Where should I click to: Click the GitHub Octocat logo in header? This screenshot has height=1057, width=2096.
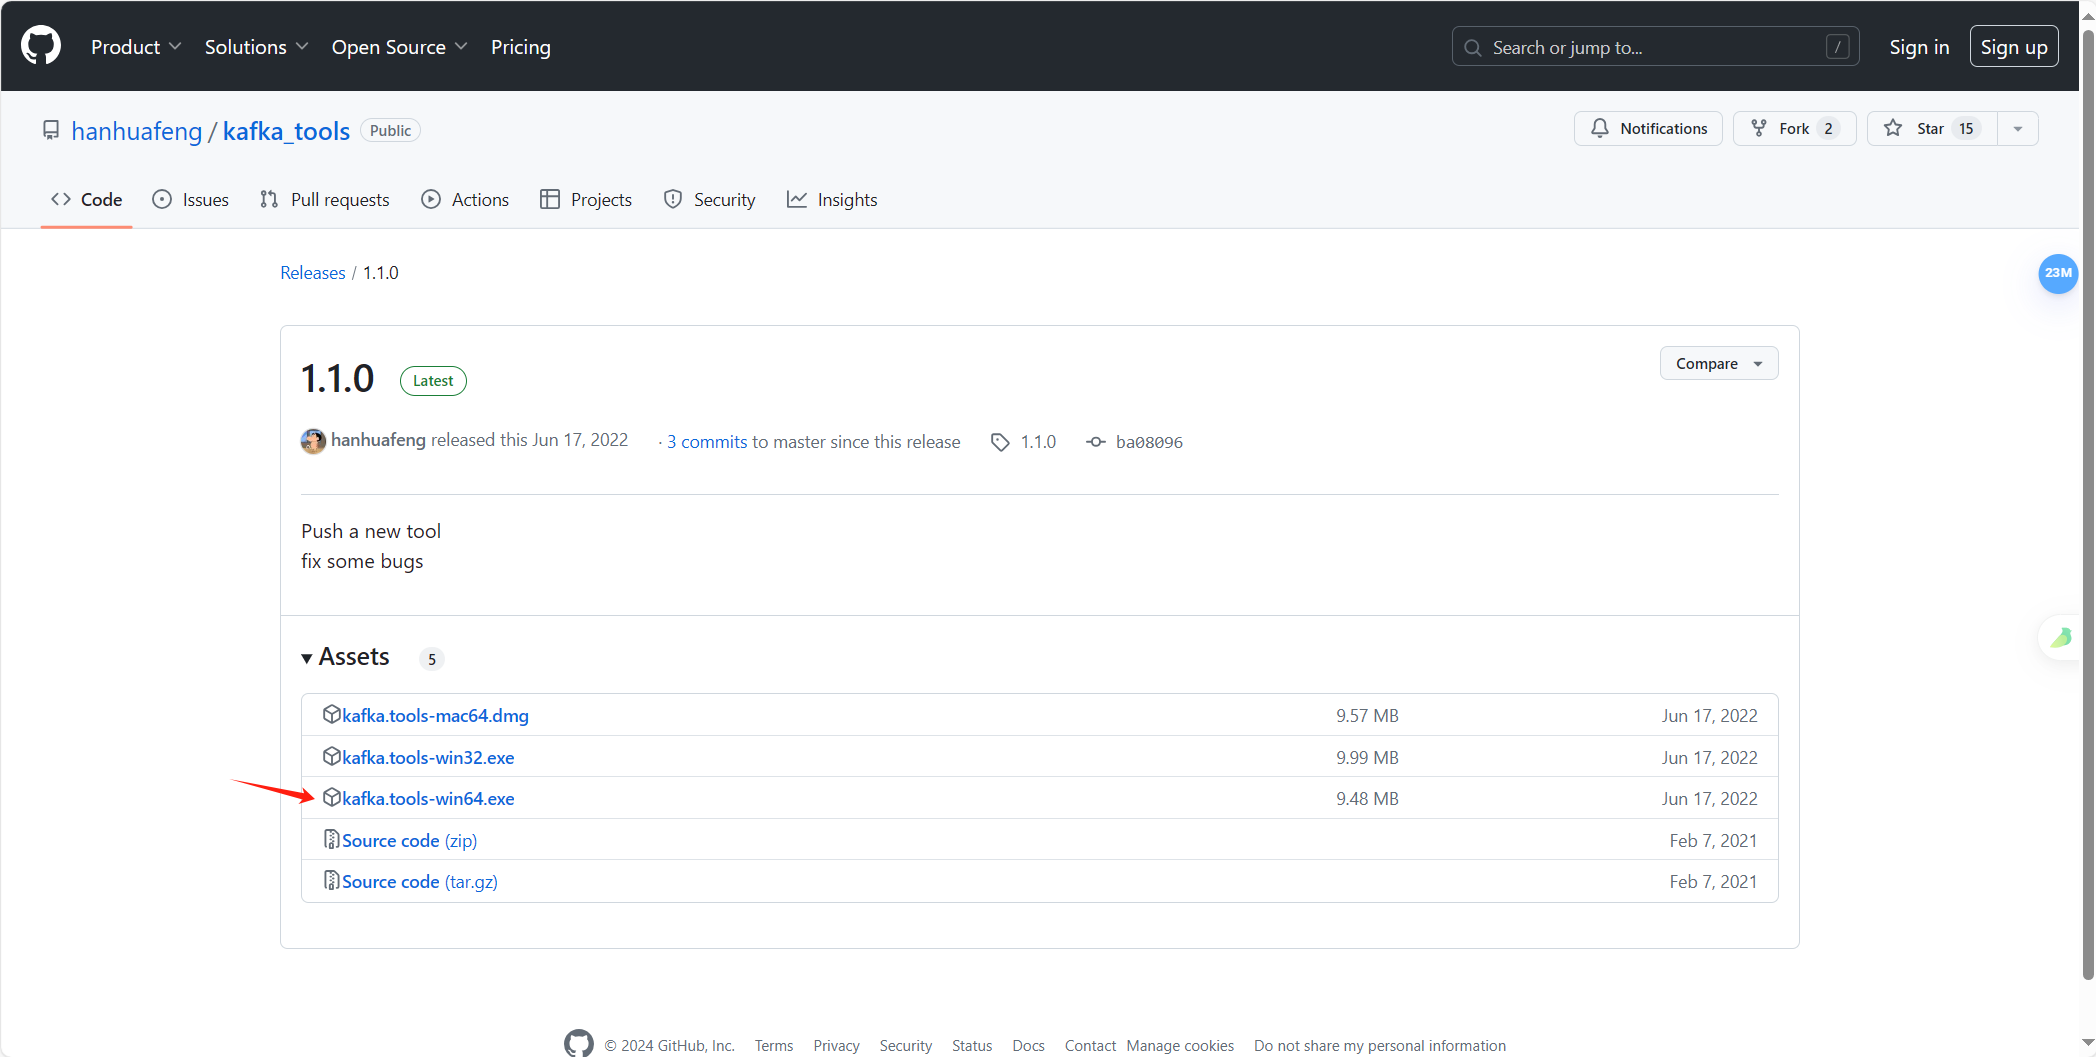41,46
